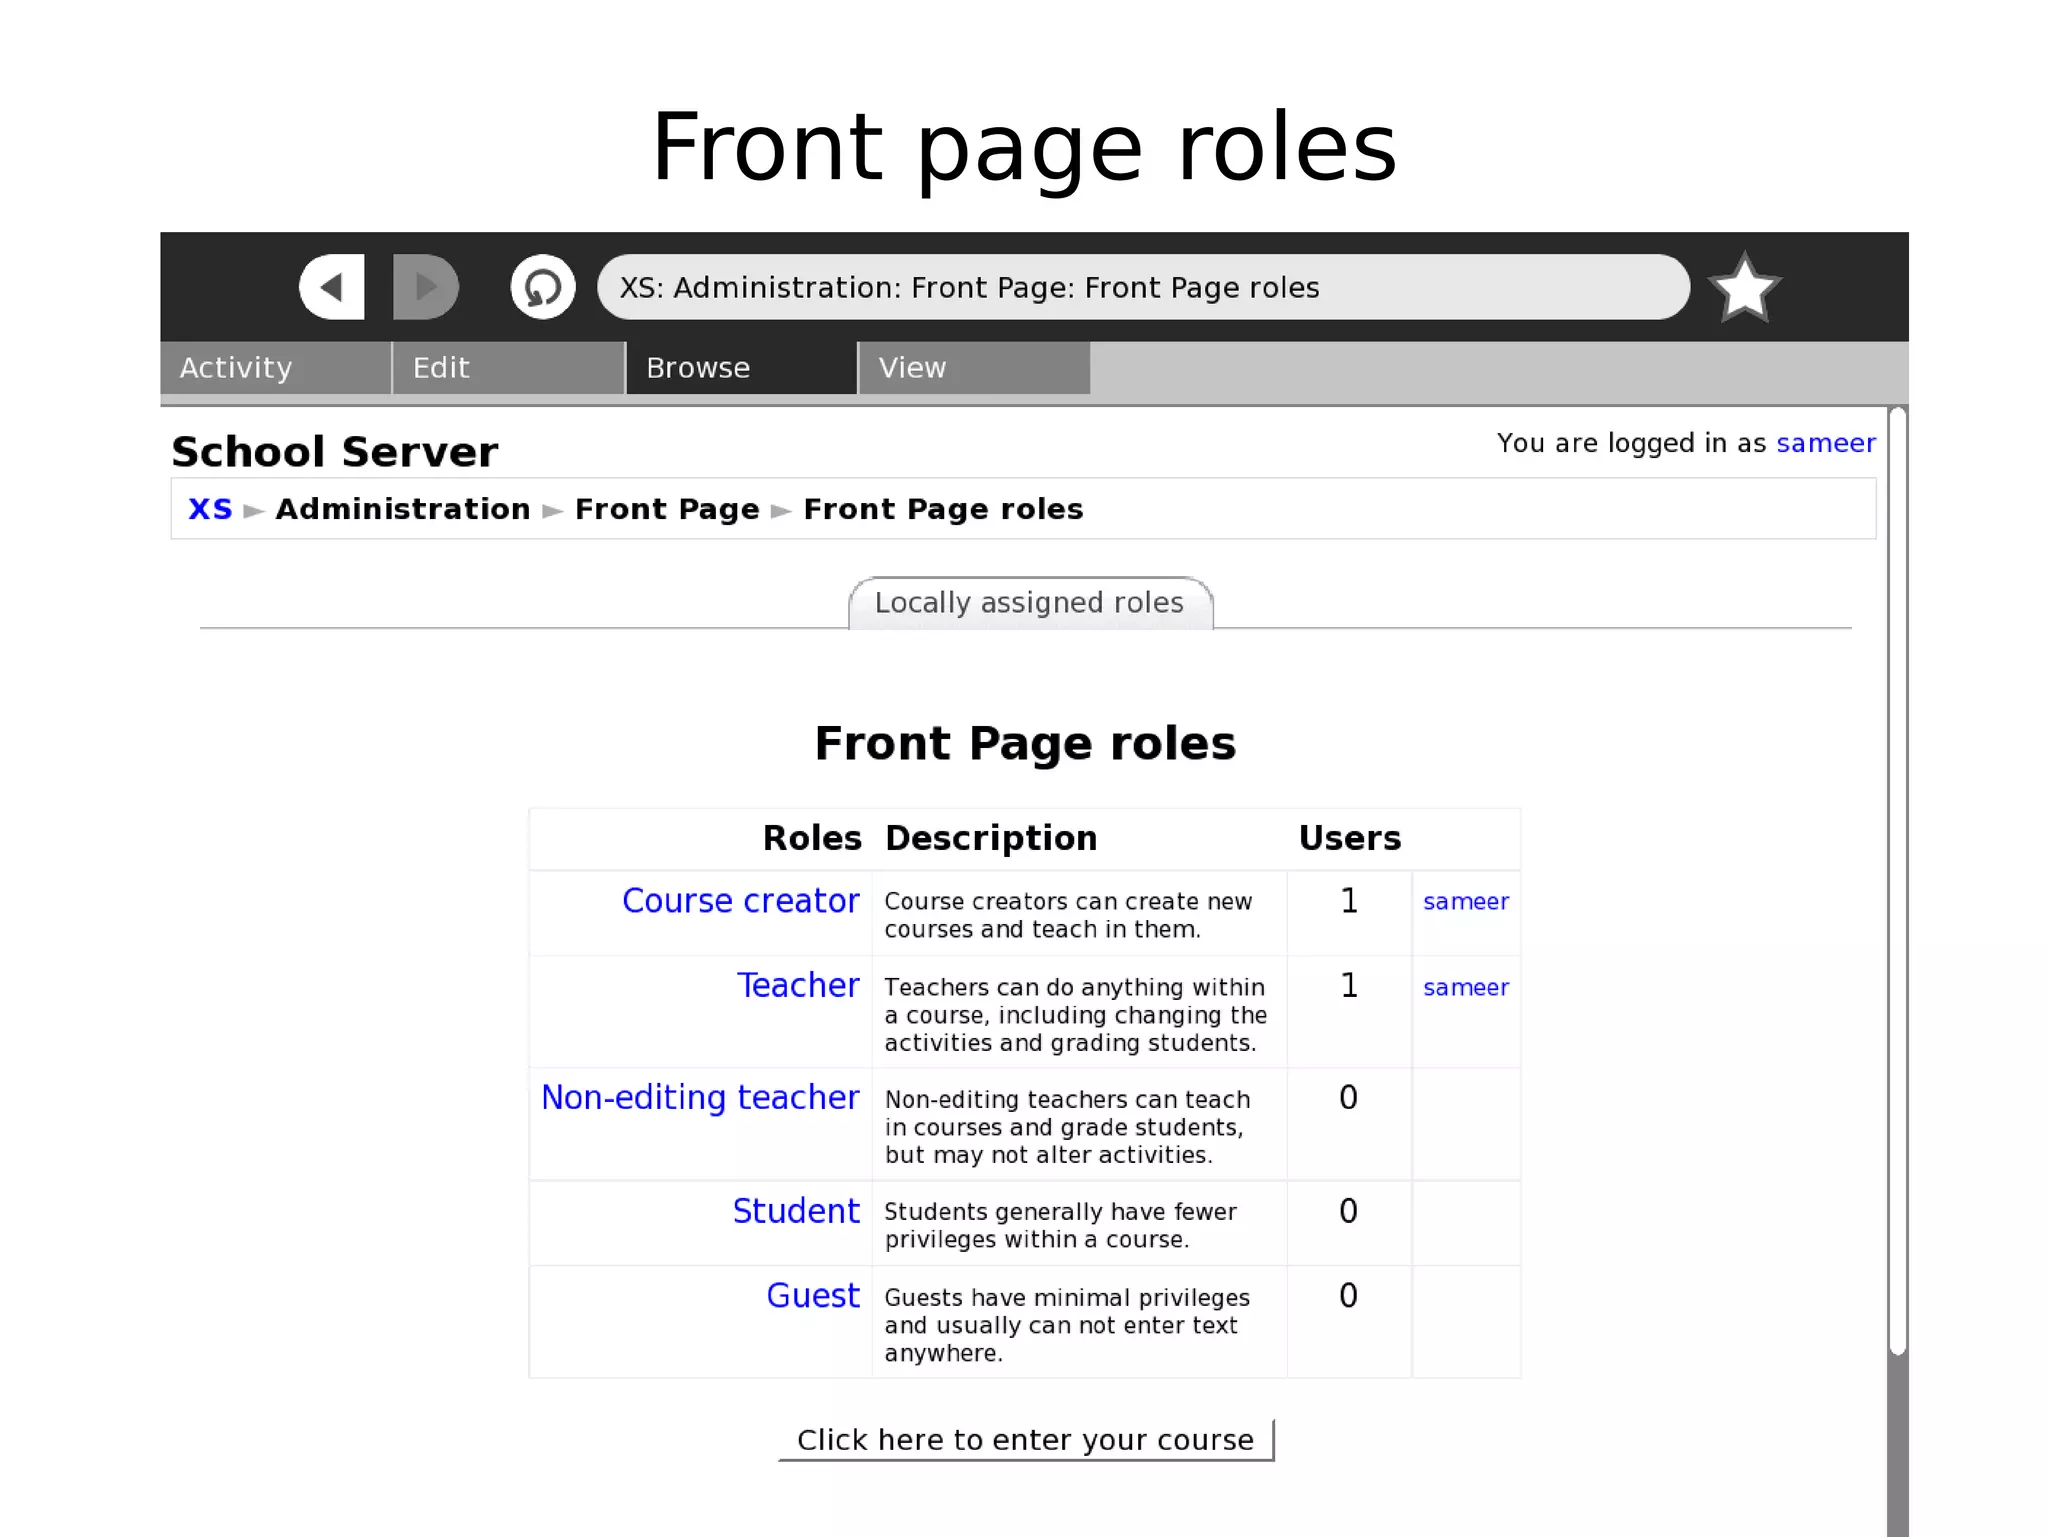Viewport: 2048px width, 1537px height.
Task: Open the XS breadcrumb link
Action: click(210, 509)
